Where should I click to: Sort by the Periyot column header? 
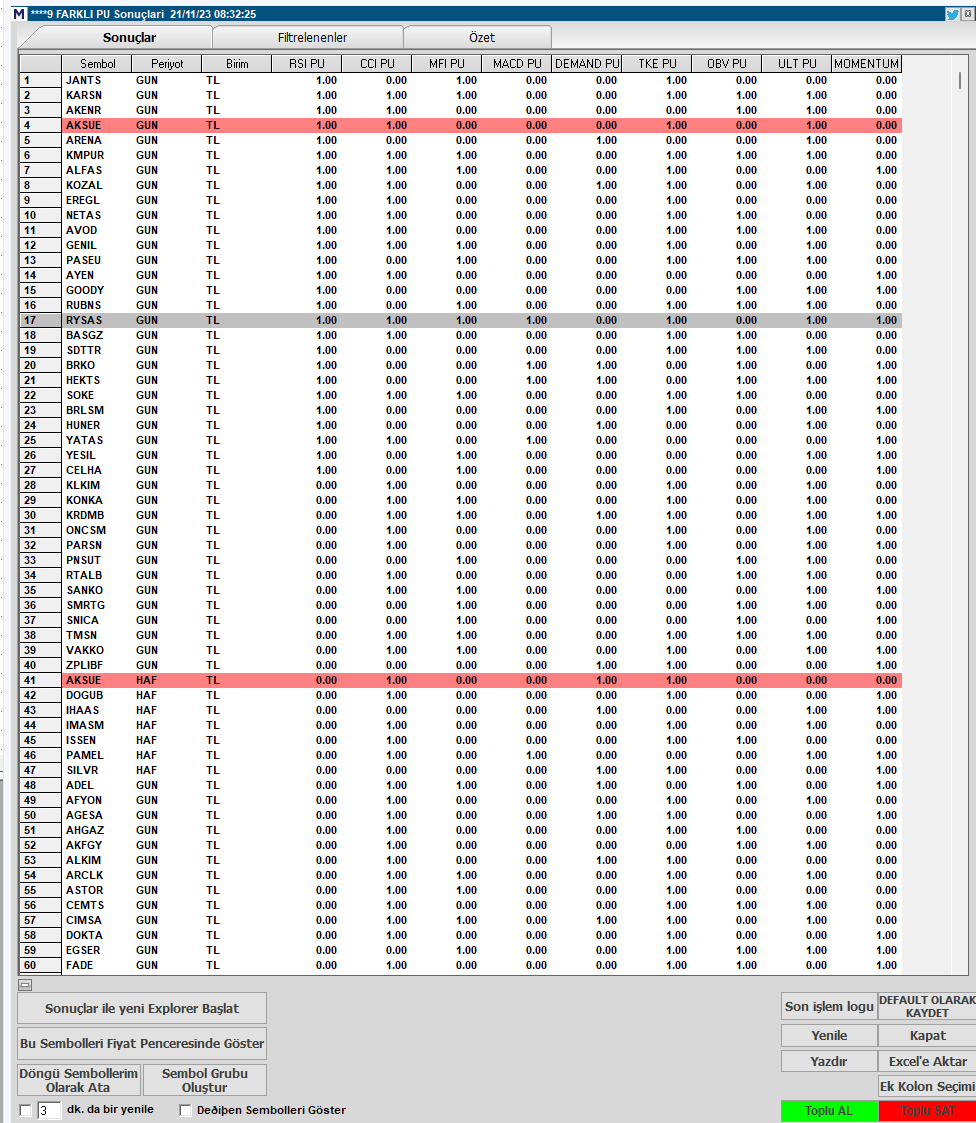click(167, 64)
